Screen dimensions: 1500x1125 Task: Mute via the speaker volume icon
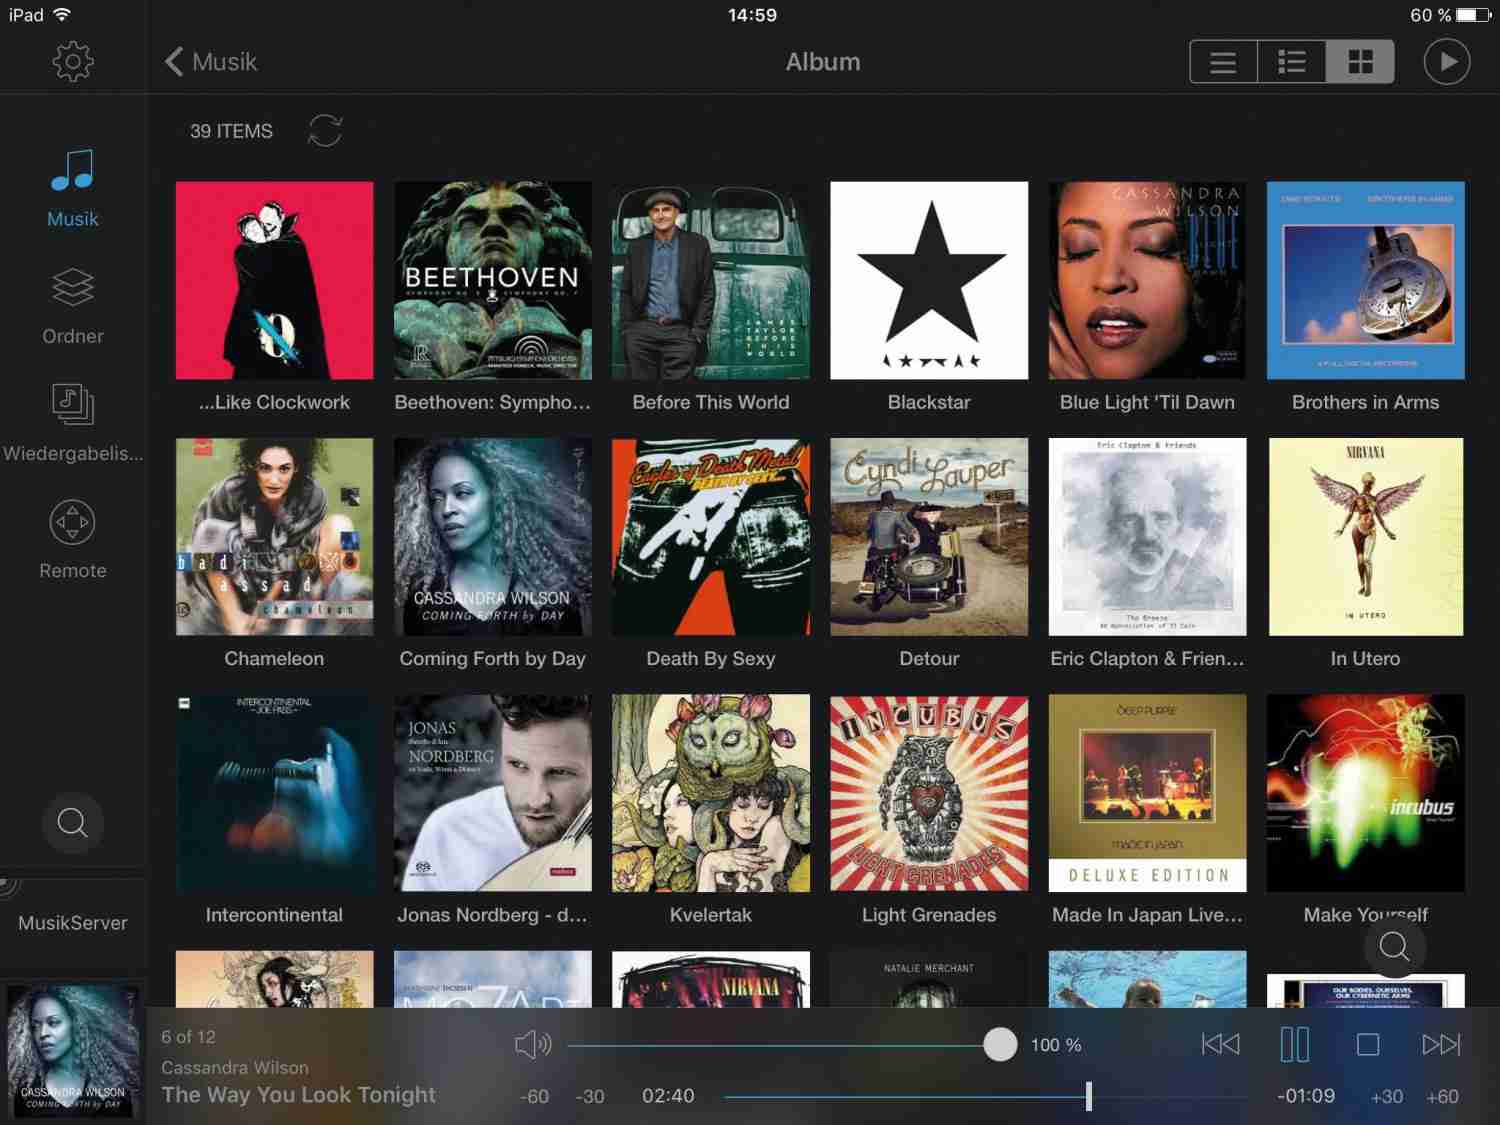click(533, 1045)
